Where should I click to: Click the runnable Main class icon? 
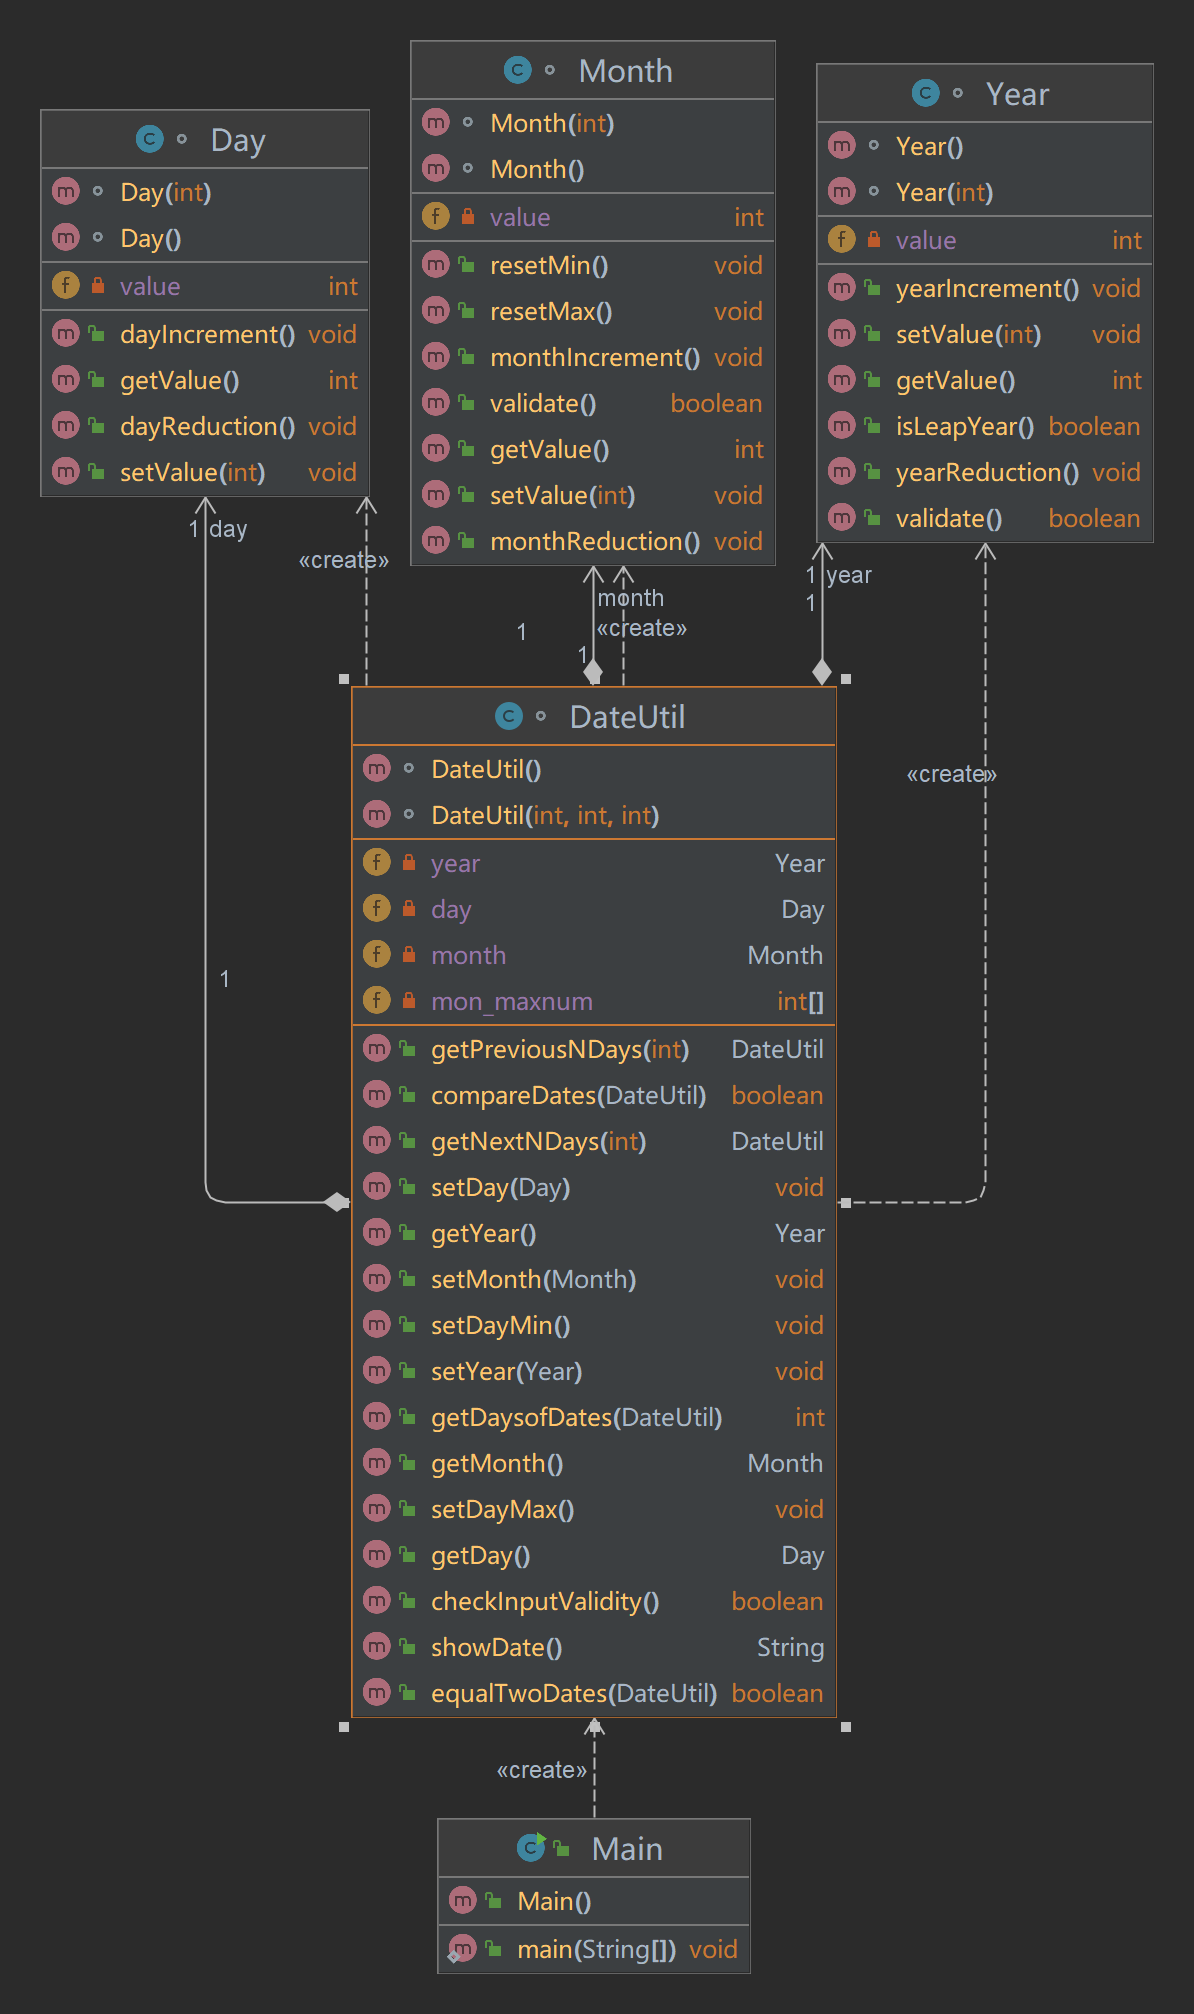[530, 1848]
